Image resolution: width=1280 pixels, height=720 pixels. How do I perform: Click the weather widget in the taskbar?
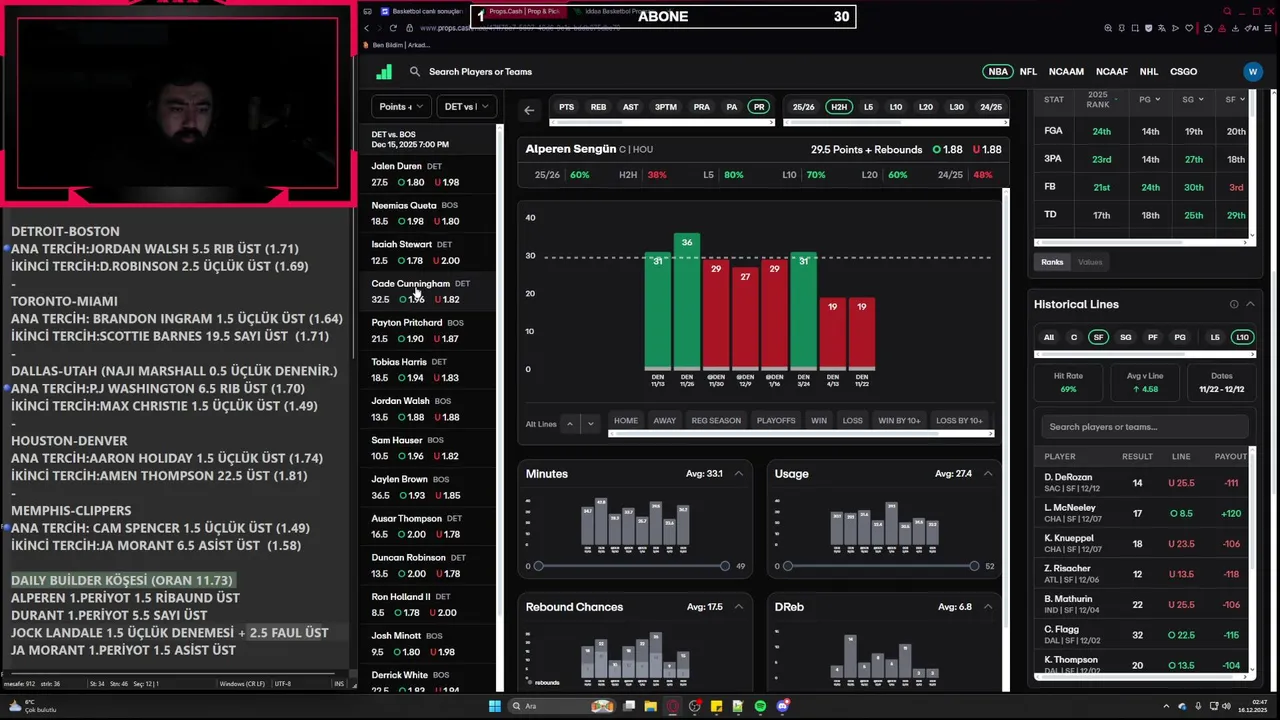(x=32, y=706)
